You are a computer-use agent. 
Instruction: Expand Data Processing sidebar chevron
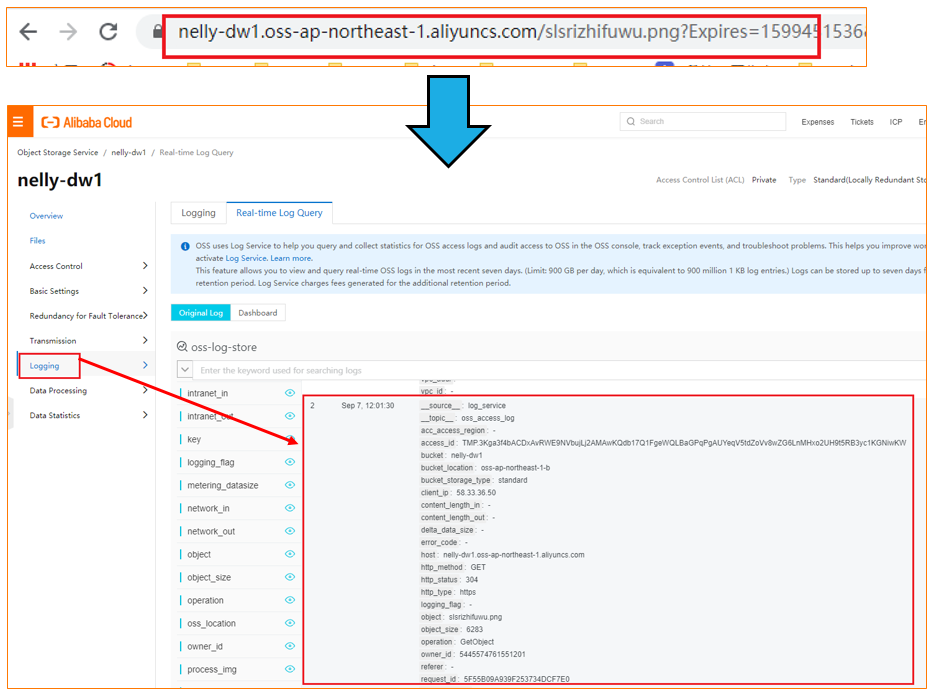point(145,390)
